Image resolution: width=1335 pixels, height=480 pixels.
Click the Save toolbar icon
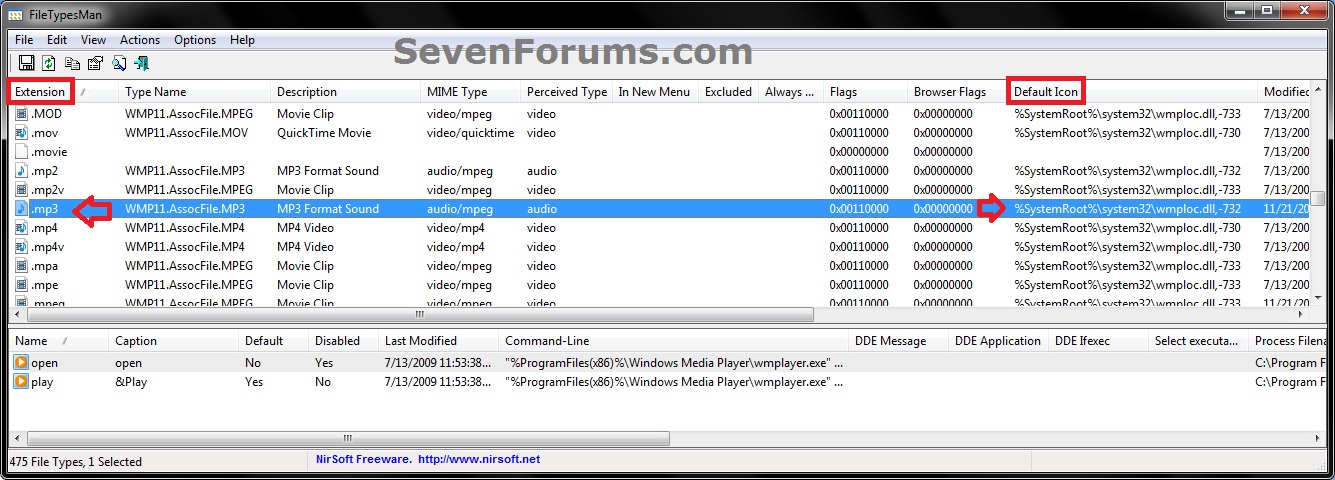(27, 63)
